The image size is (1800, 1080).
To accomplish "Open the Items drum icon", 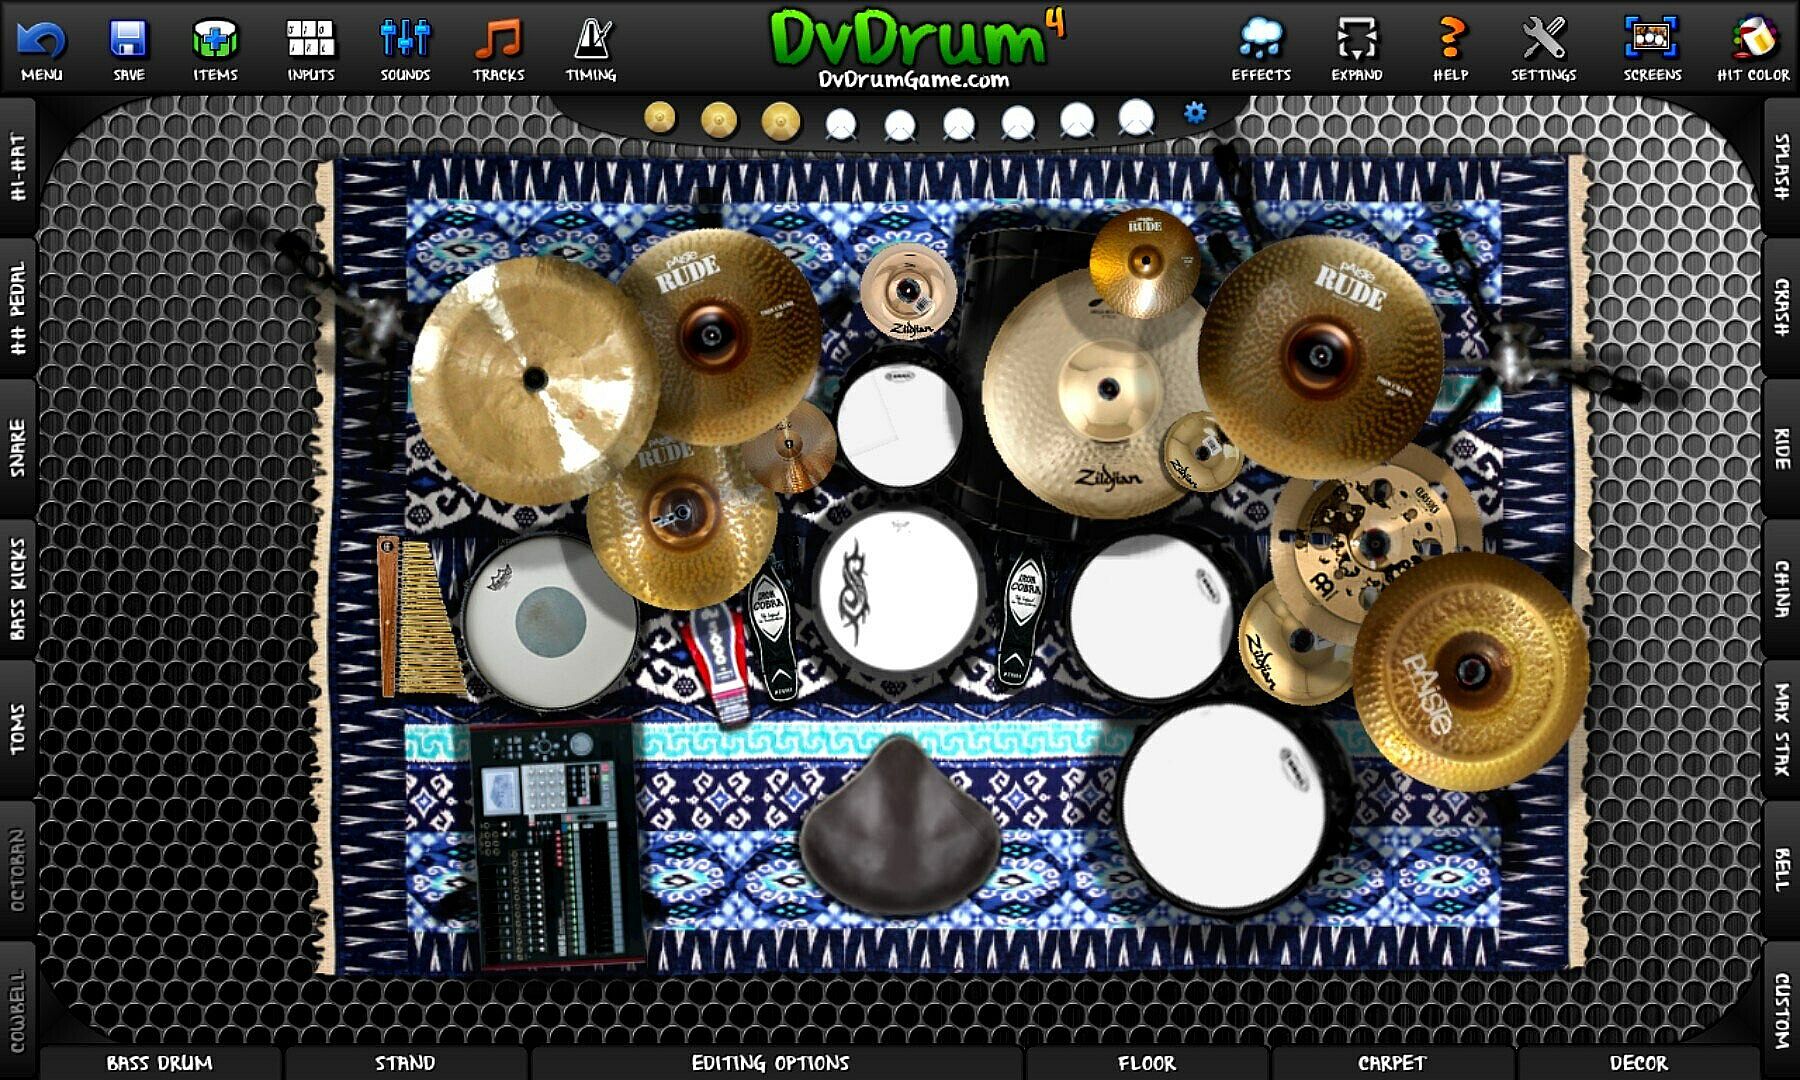I will [x=215, y=40].
